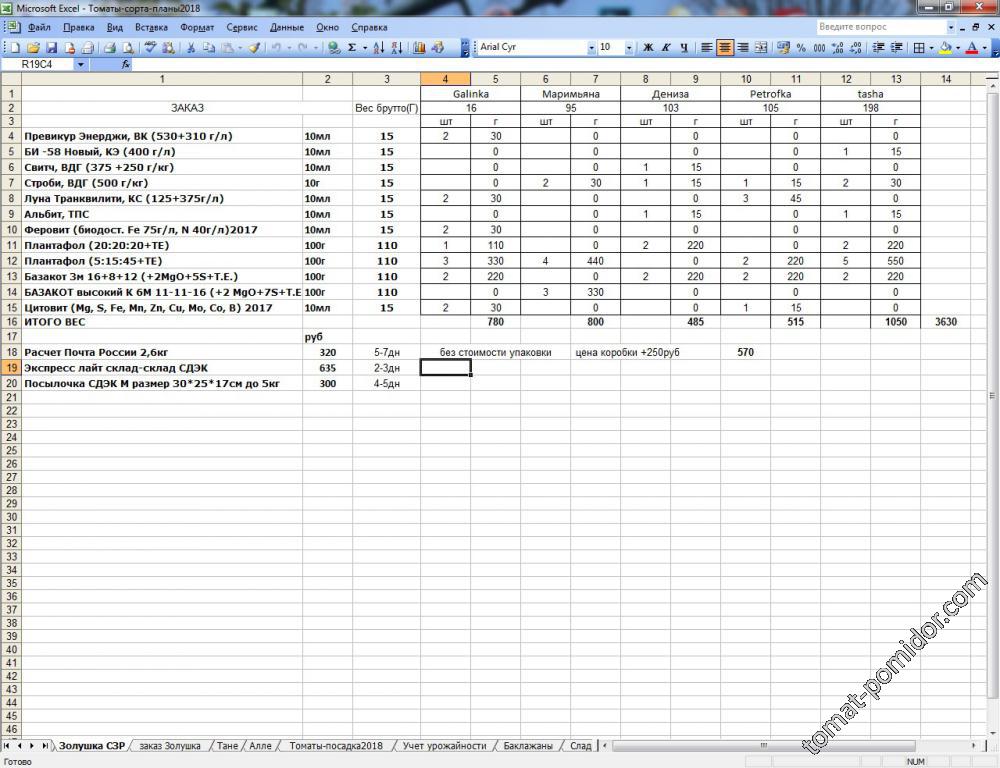Open the Fill Color yellow swatch

tap(945, 47)
